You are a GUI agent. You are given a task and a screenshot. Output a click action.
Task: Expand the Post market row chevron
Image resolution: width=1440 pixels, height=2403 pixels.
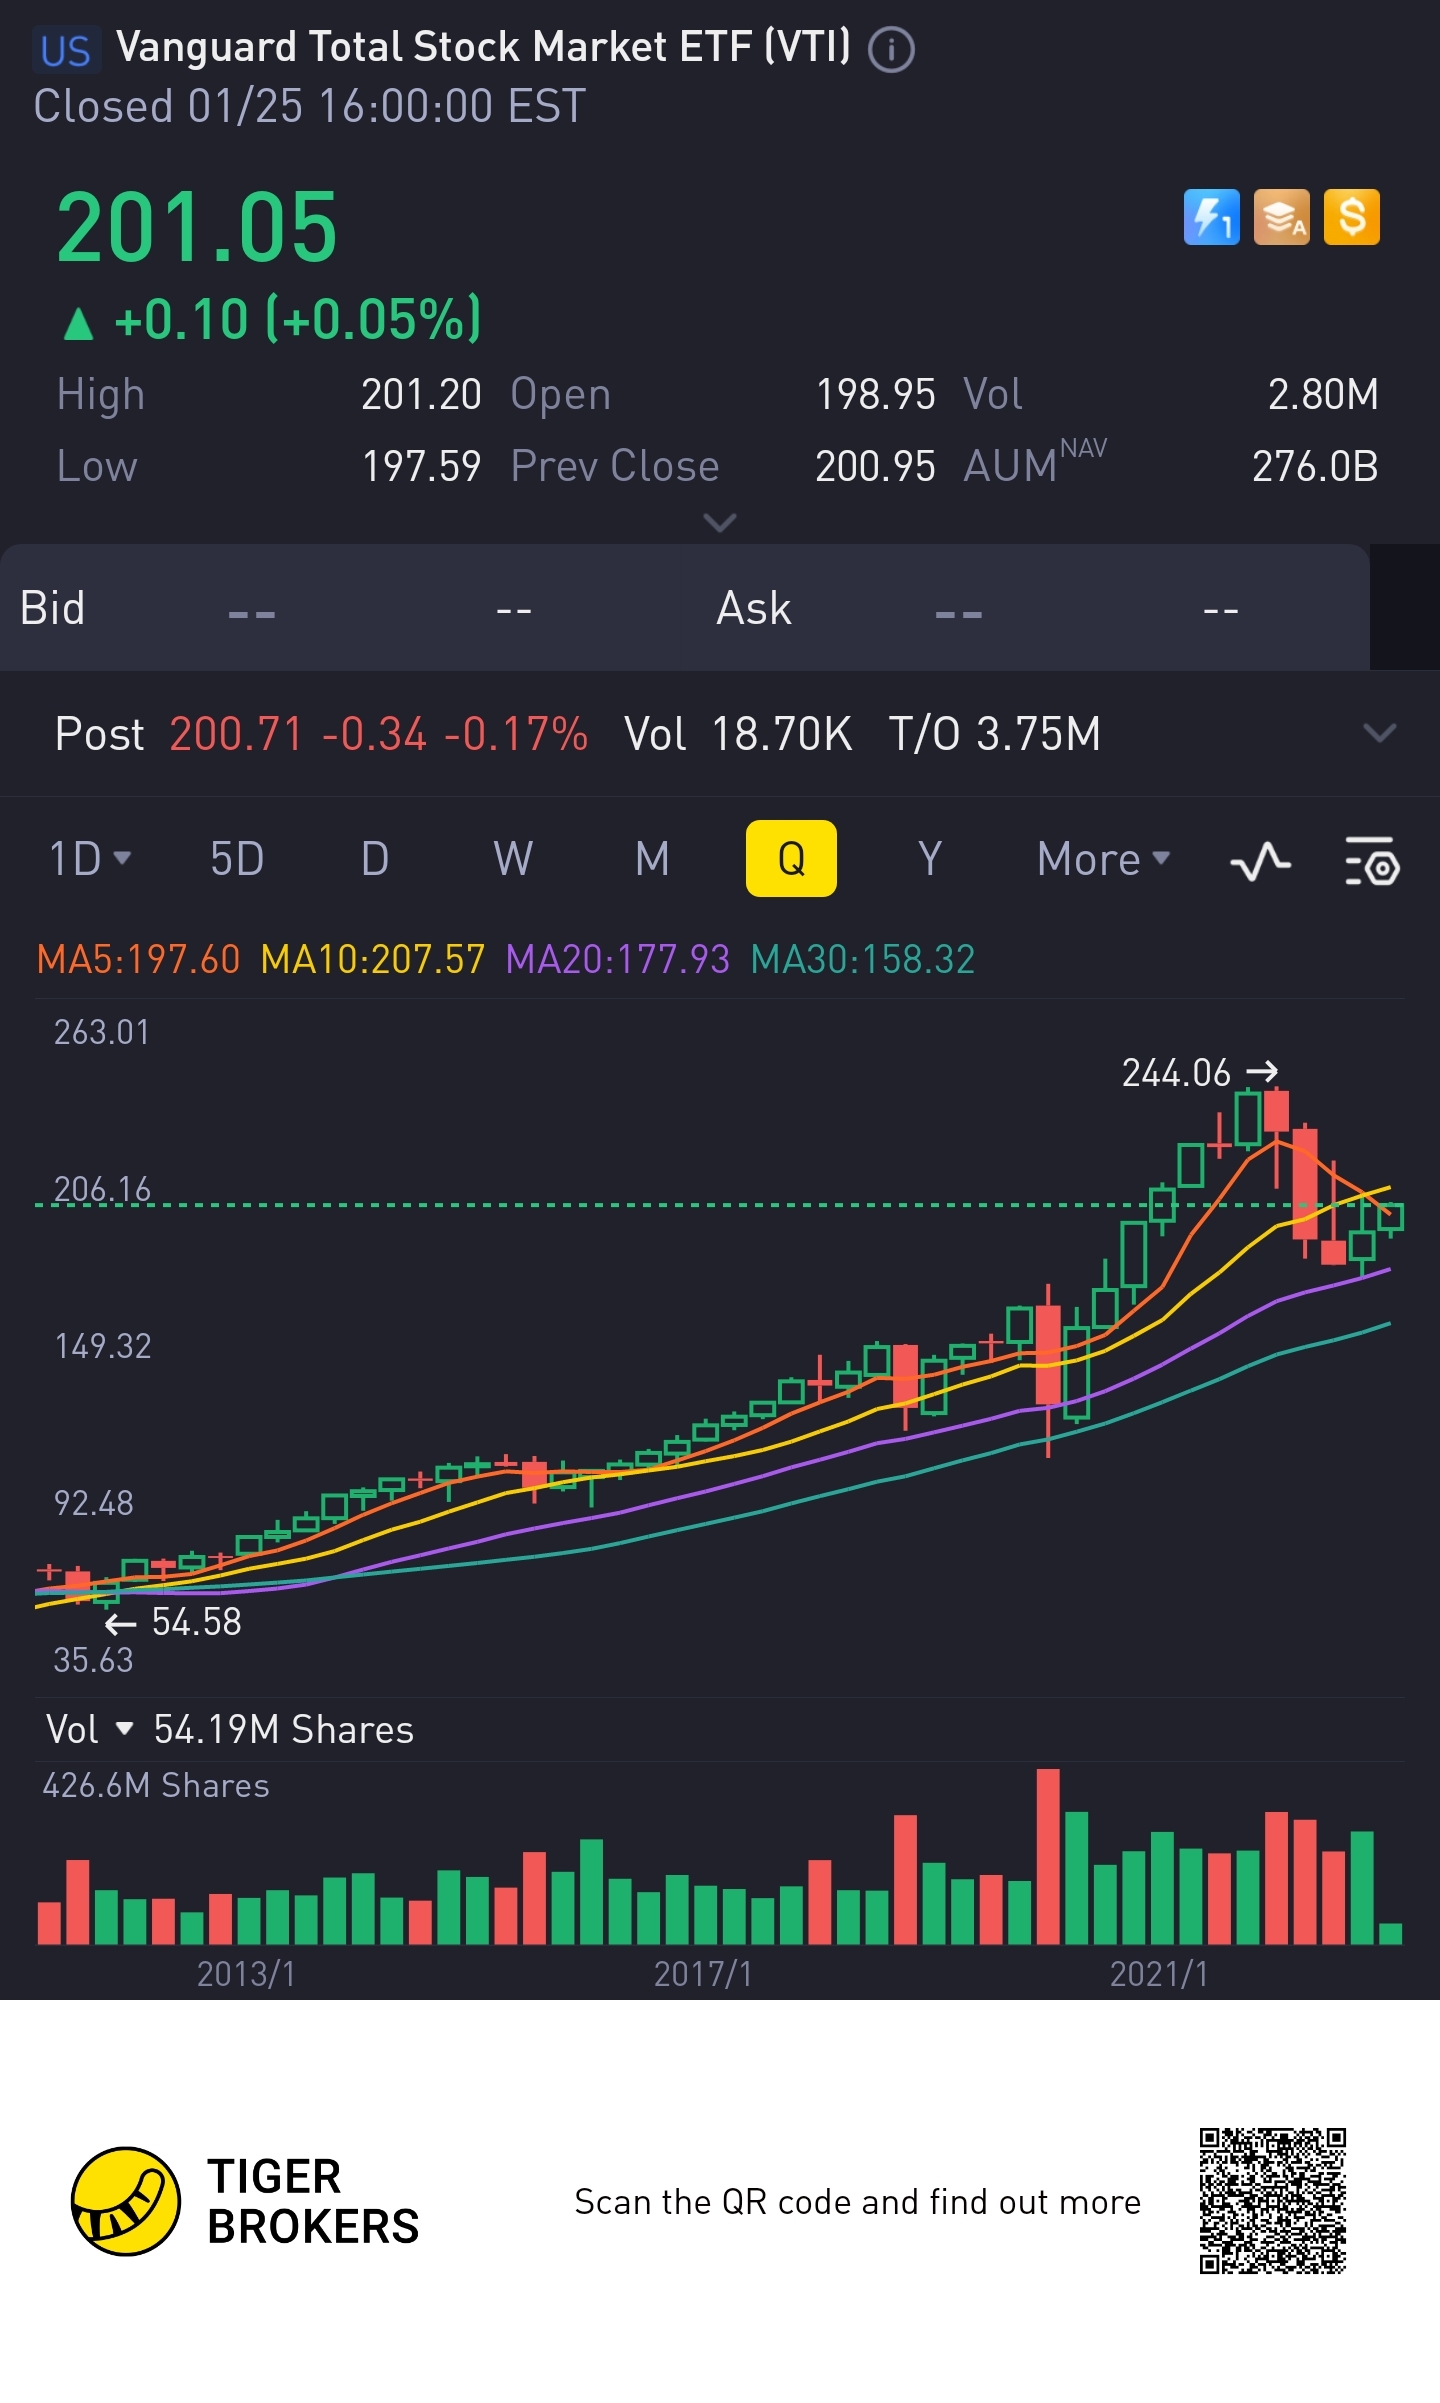1379,733
